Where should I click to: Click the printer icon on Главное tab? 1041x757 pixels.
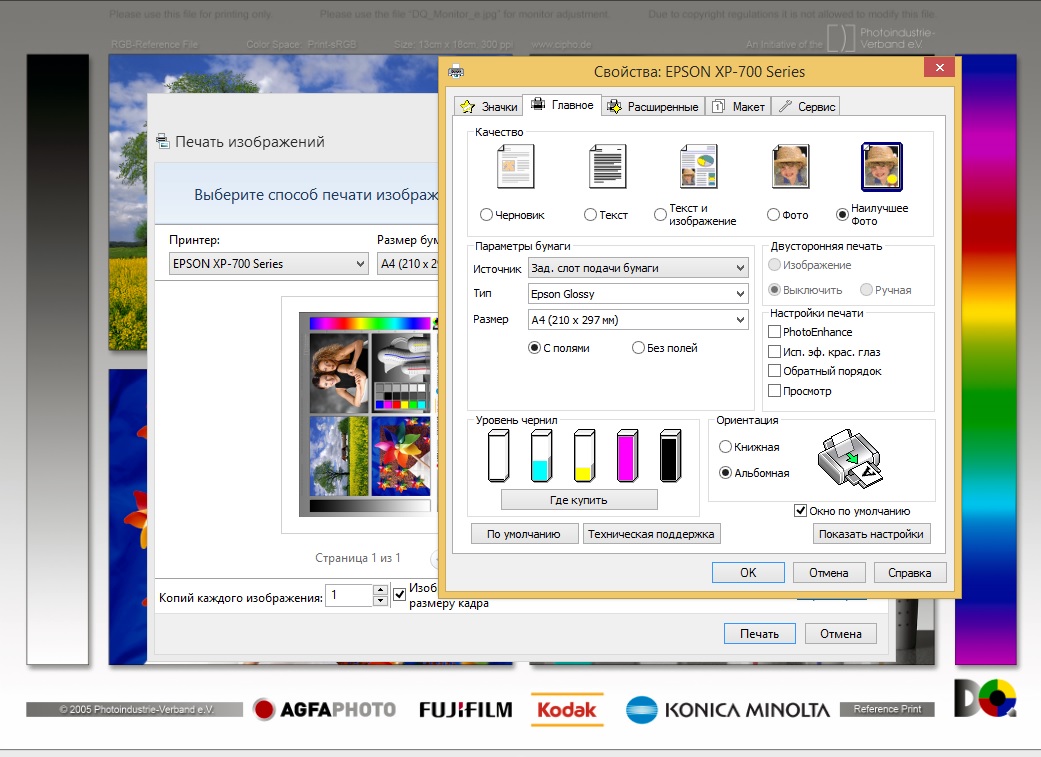(x=538, y=104)
